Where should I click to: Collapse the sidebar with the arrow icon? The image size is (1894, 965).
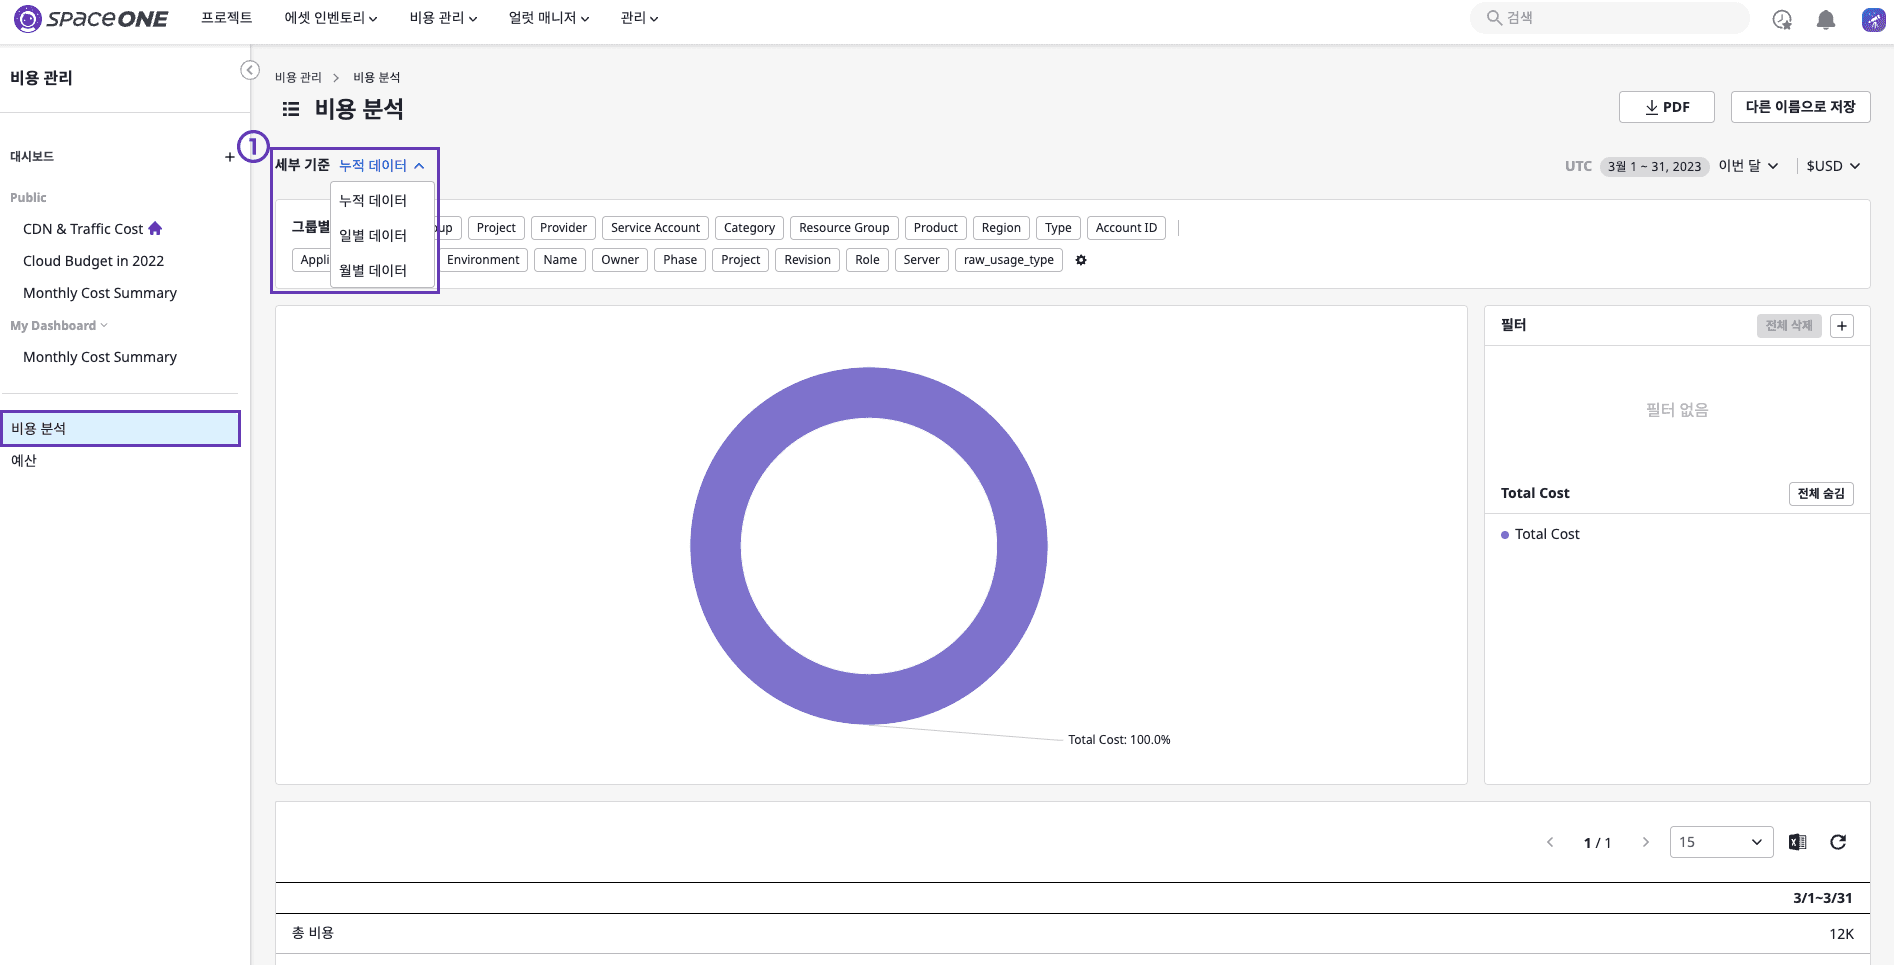pos(250,70)
